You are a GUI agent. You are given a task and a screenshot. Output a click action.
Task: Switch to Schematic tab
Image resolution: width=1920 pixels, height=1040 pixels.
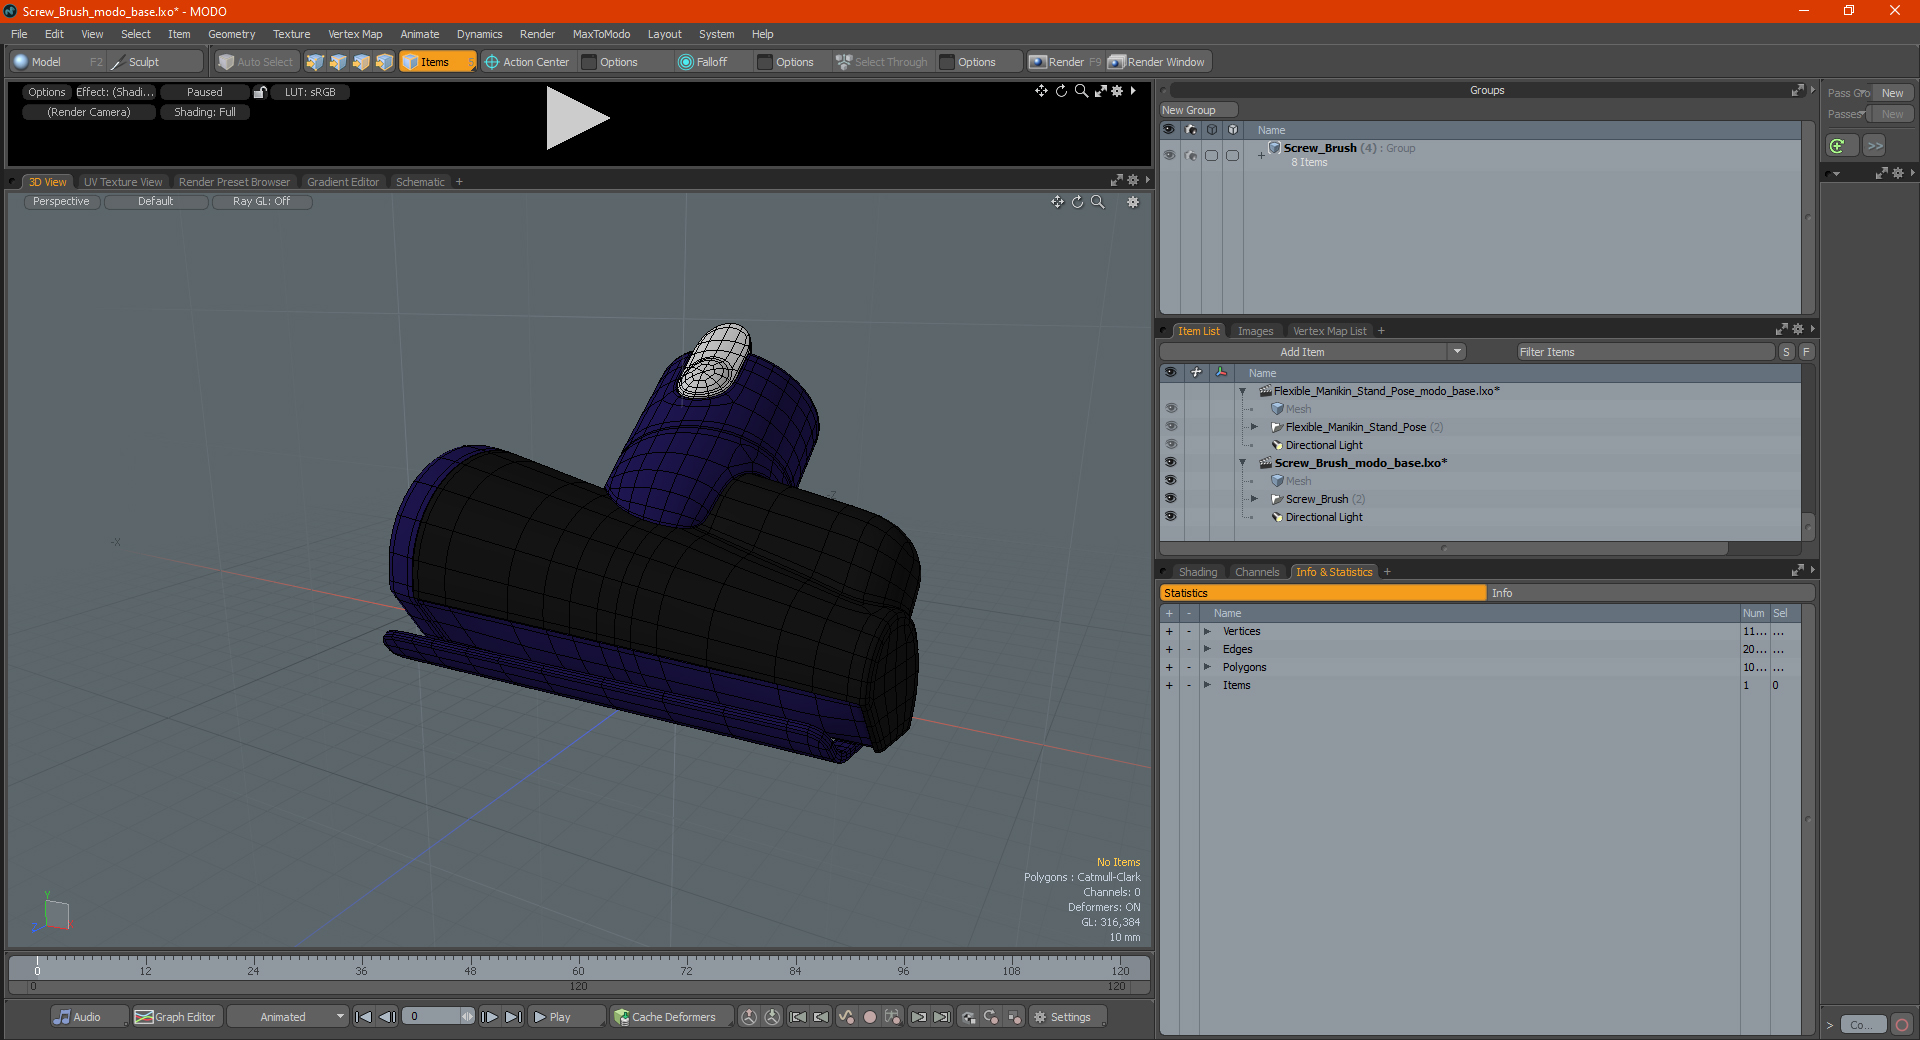[420, 182]
